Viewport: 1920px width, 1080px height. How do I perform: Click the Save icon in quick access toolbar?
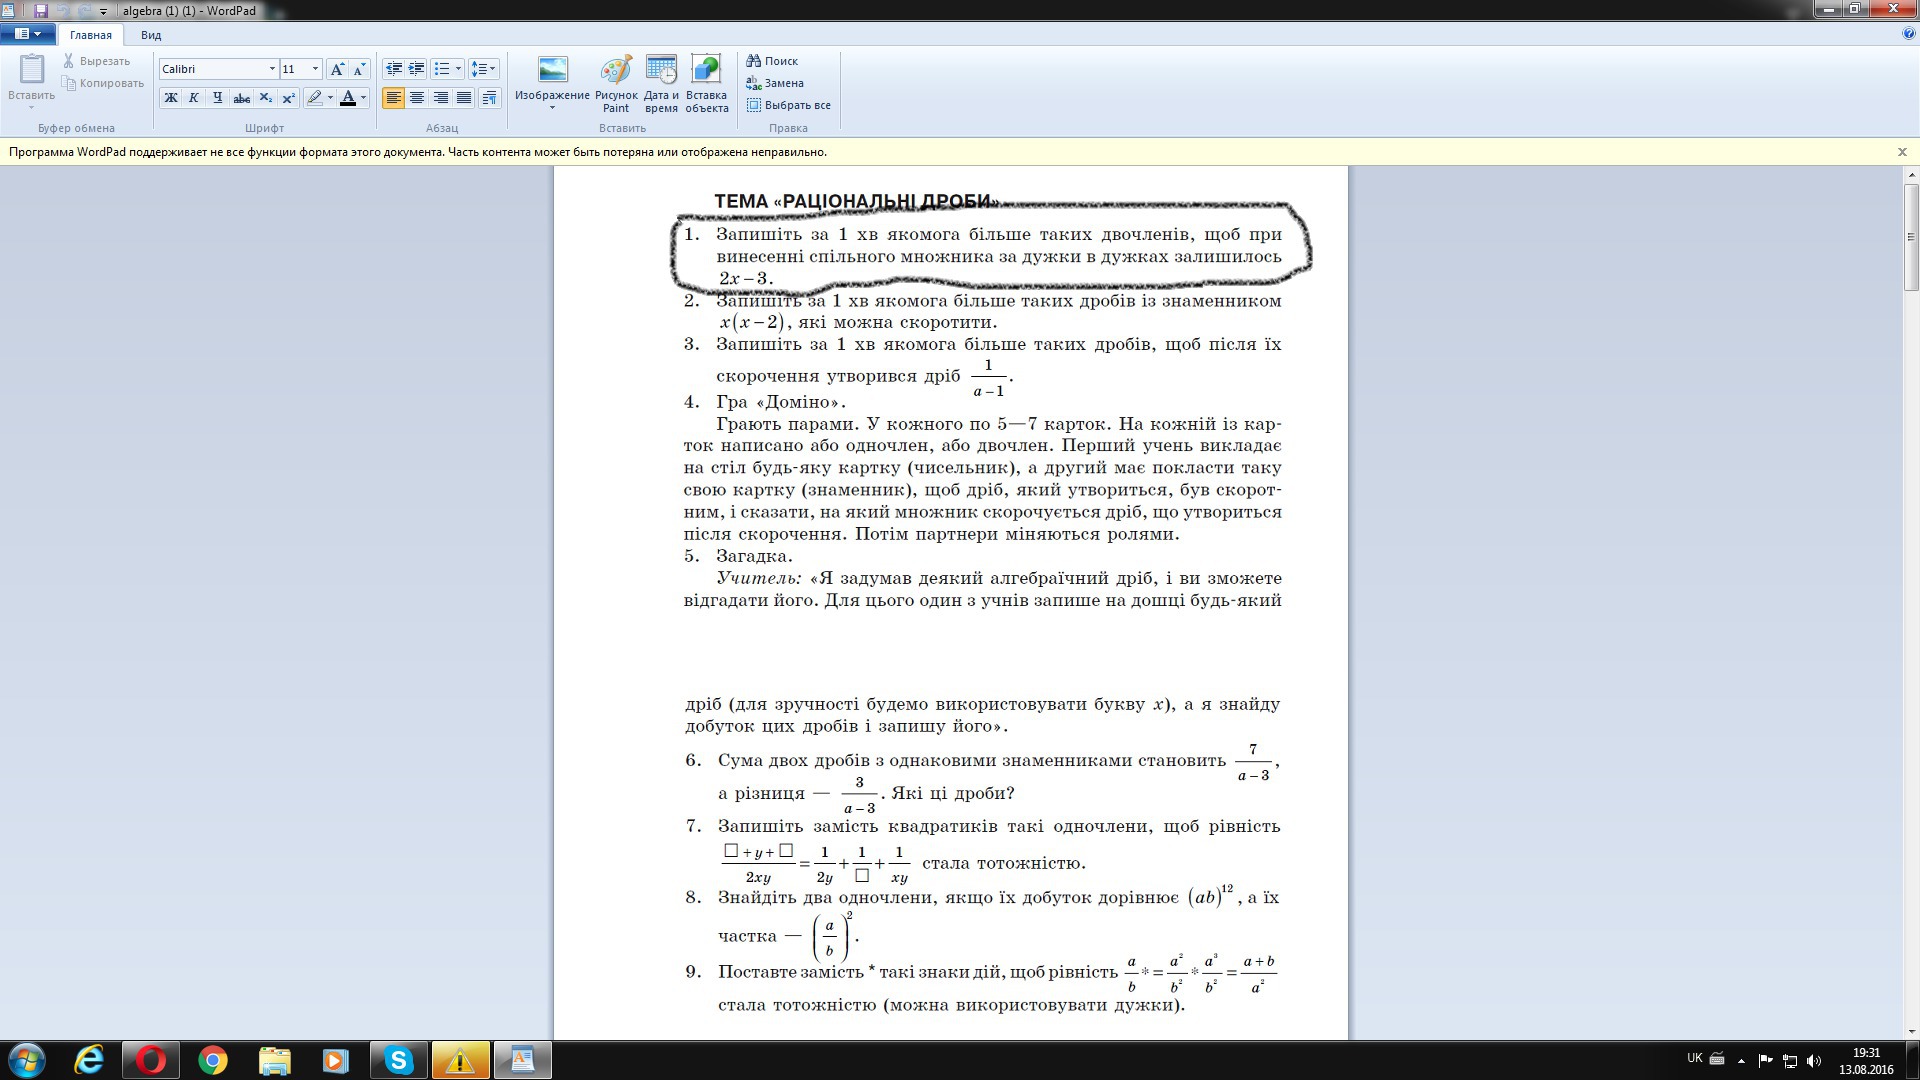[x=41, y=11]
